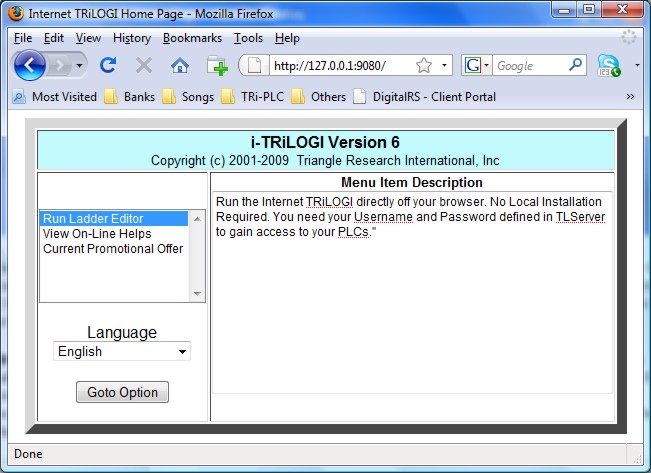Click the Goto Option button
This screenshot has height=473, width=651.
pos(122,392)
